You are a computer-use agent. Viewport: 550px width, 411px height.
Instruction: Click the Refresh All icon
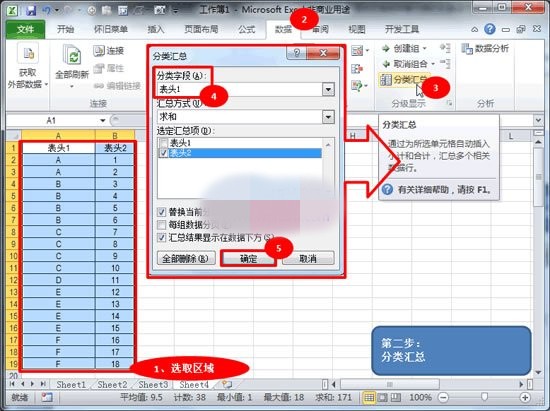(72, 55)
